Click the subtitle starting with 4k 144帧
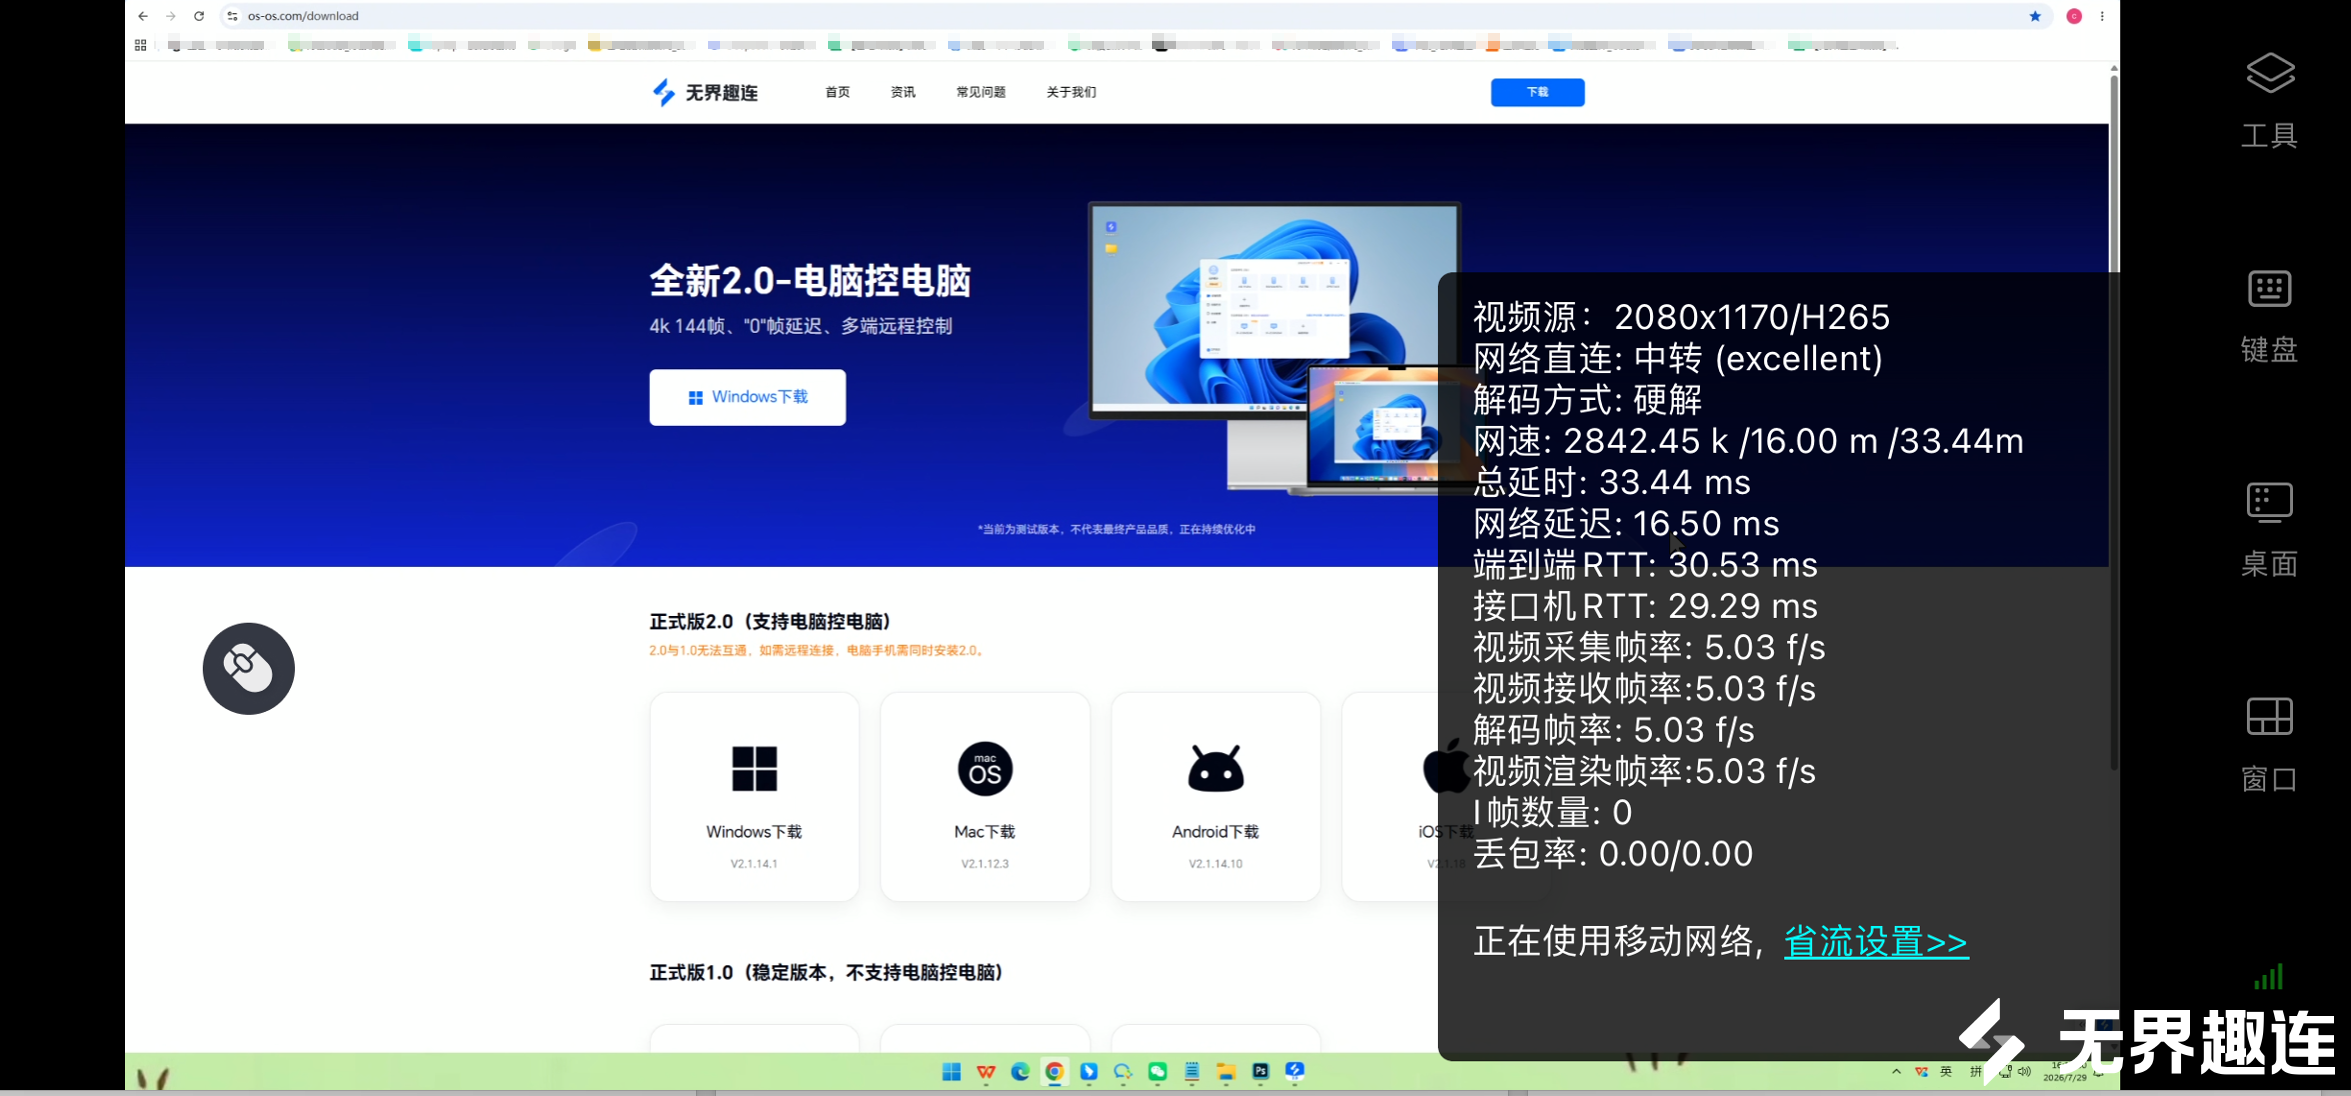The height and width of the screenshot is (1096, 2351). pos(801,326)
